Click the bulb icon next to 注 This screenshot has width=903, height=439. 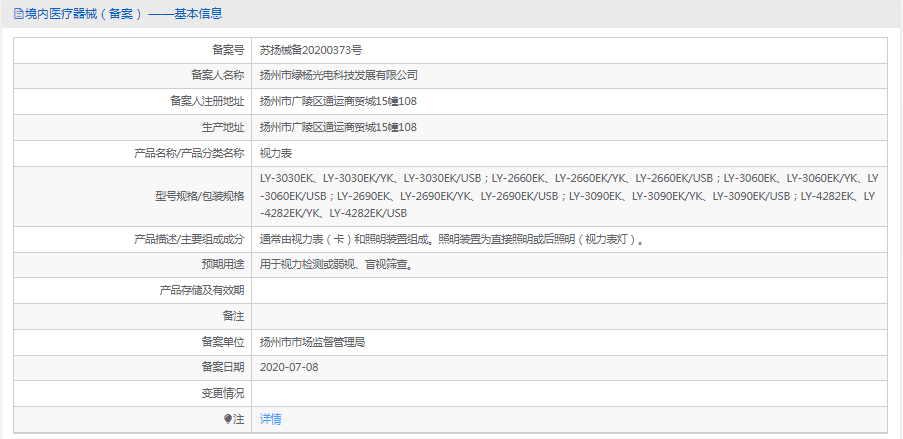coord(228,420)
